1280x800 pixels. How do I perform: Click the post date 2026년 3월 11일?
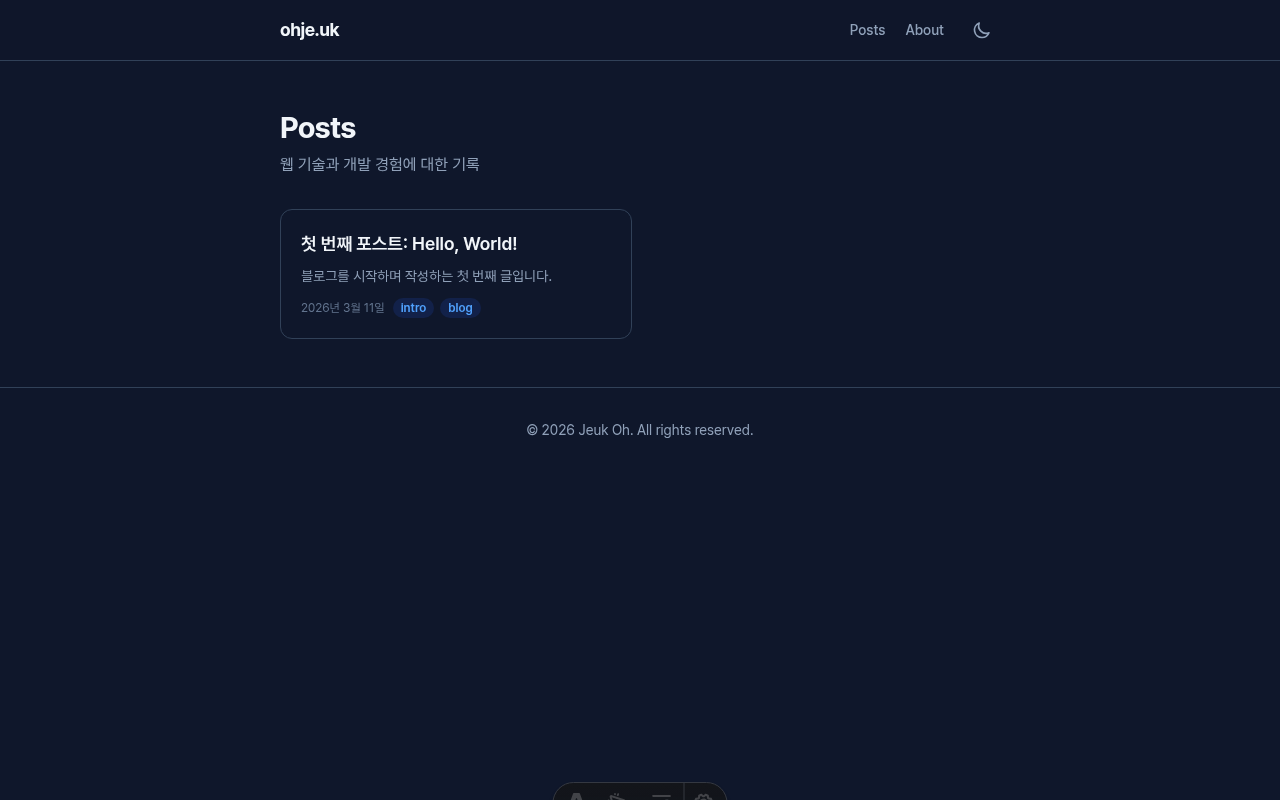click(343, 308)
